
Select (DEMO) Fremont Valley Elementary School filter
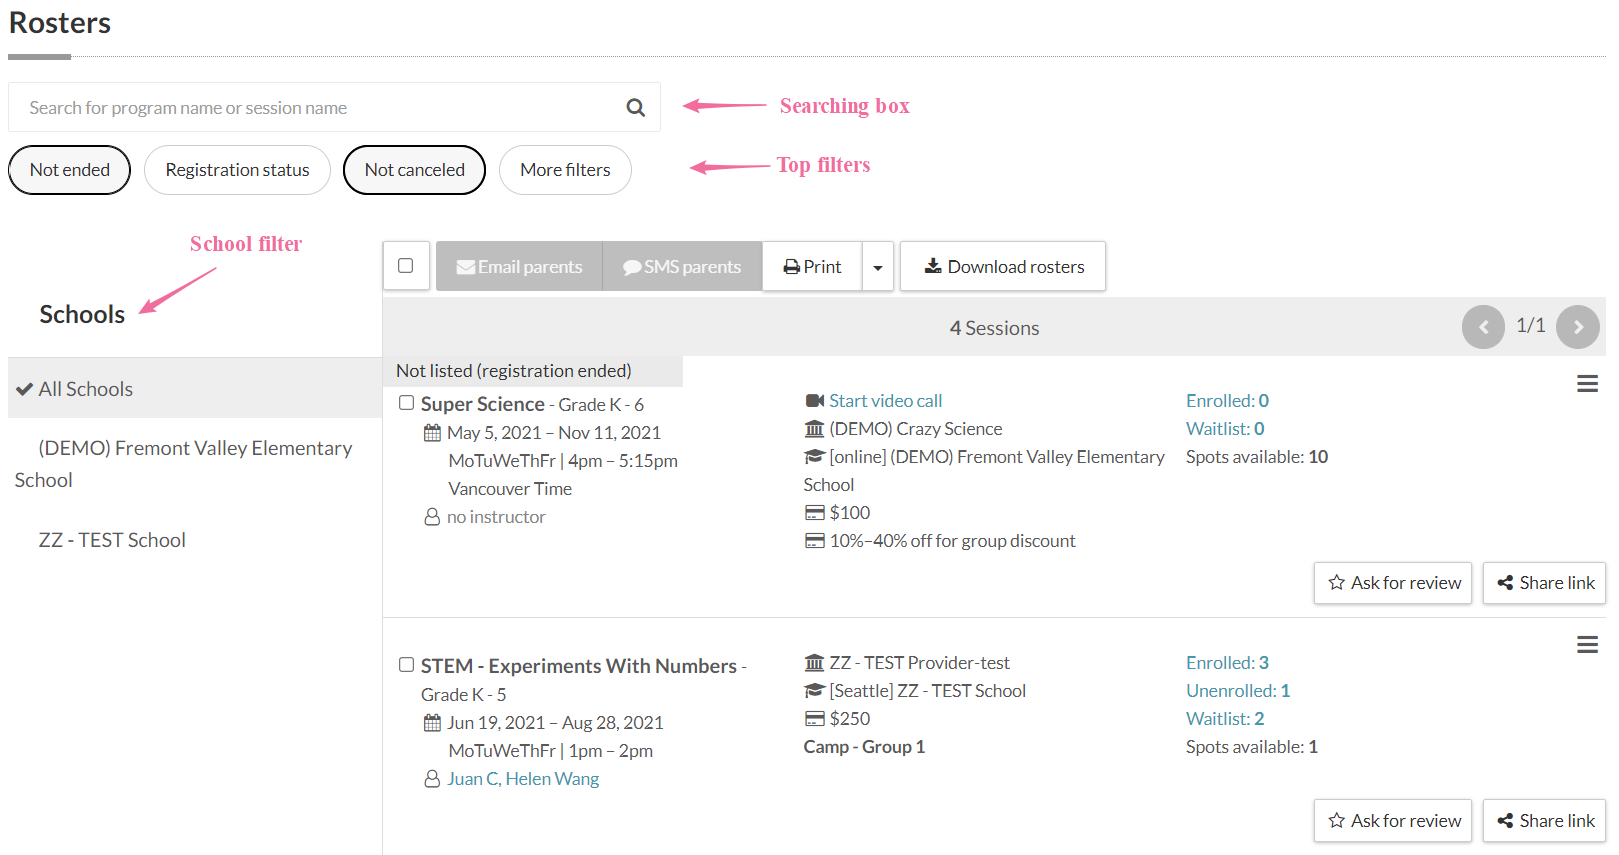click(194, 449)
